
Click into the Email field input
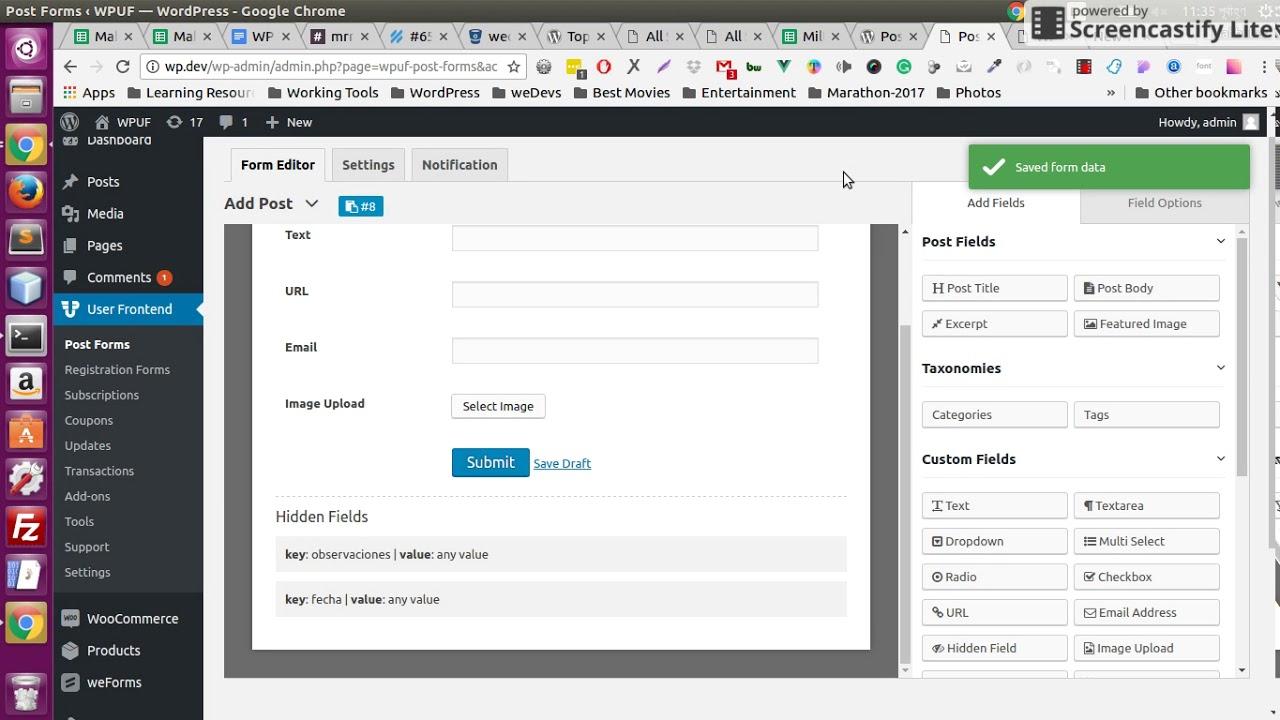point(635,350)
